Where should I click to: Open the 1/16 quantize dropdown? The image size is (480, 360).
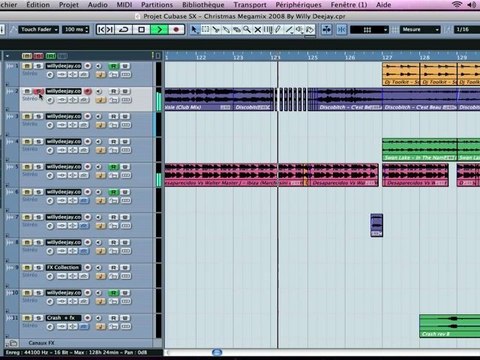pyautogui.click(x=467, y=30)
